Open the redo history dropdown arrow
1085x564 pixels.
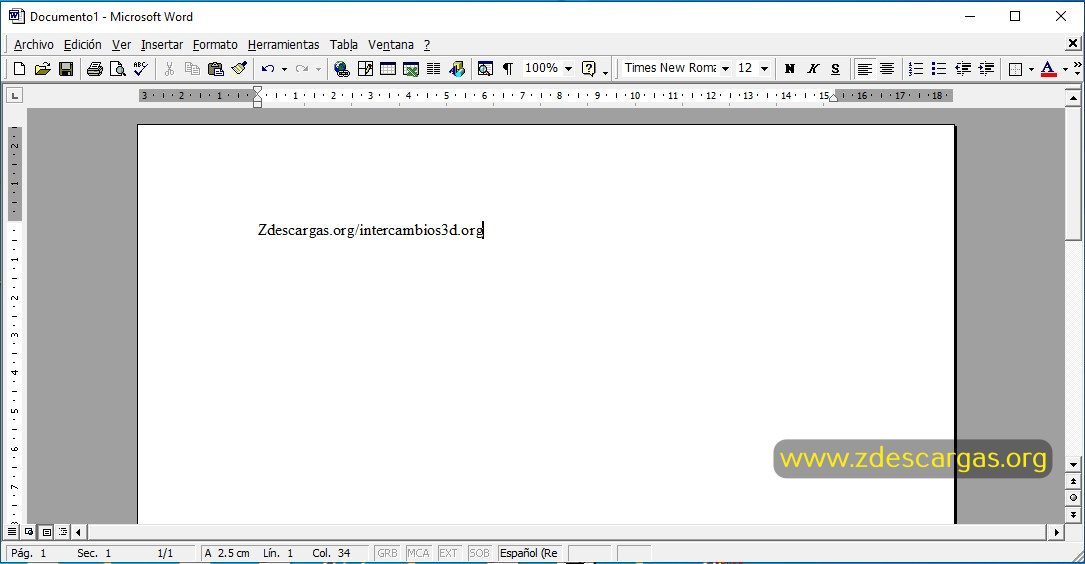318,69
